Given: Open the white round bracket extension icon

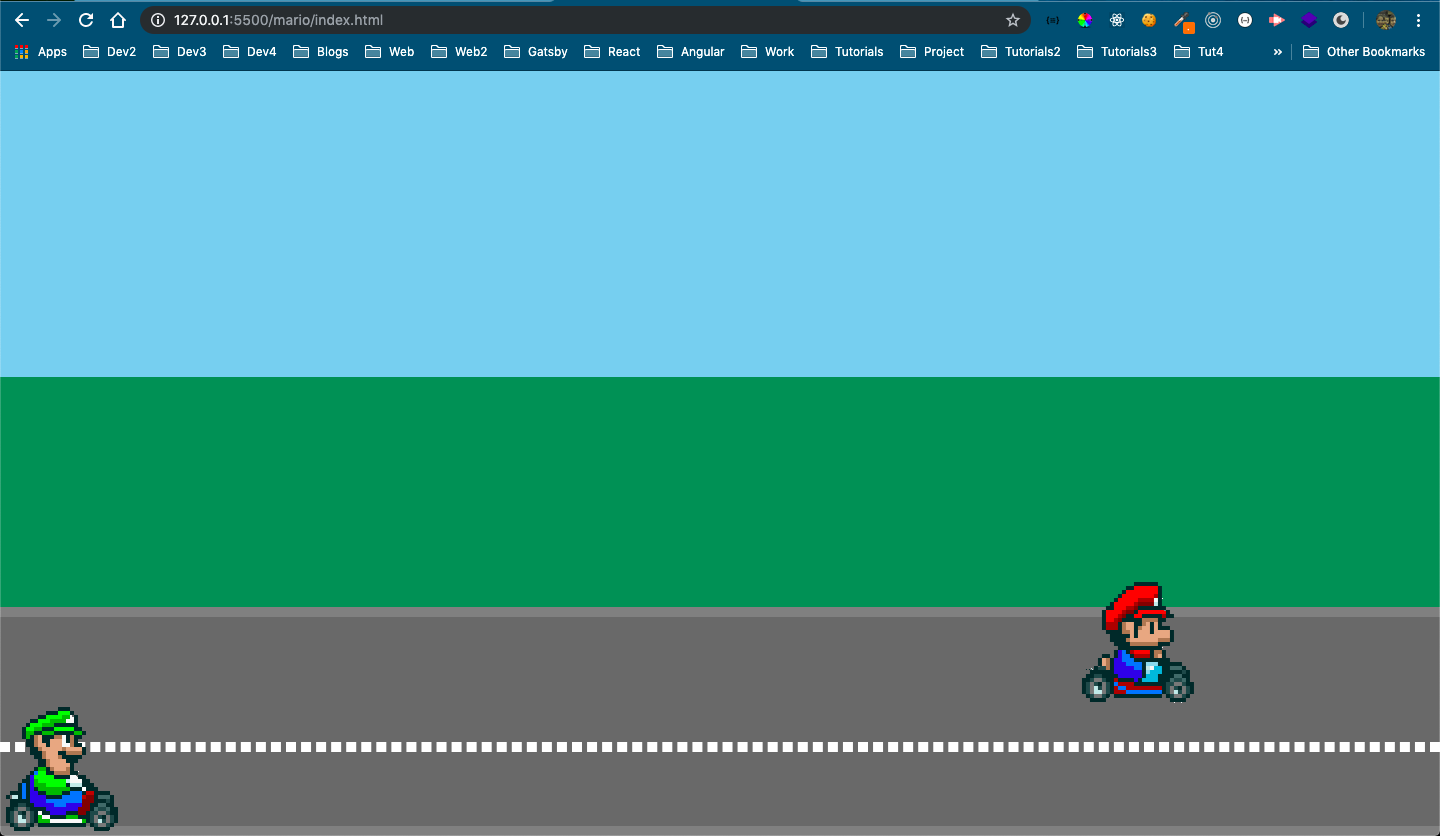Looking at the screenshot, I should click(1245, 20).
